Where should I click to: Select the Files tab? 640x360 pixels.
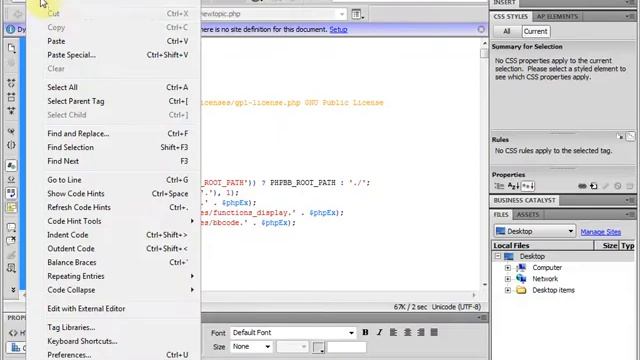501,215
